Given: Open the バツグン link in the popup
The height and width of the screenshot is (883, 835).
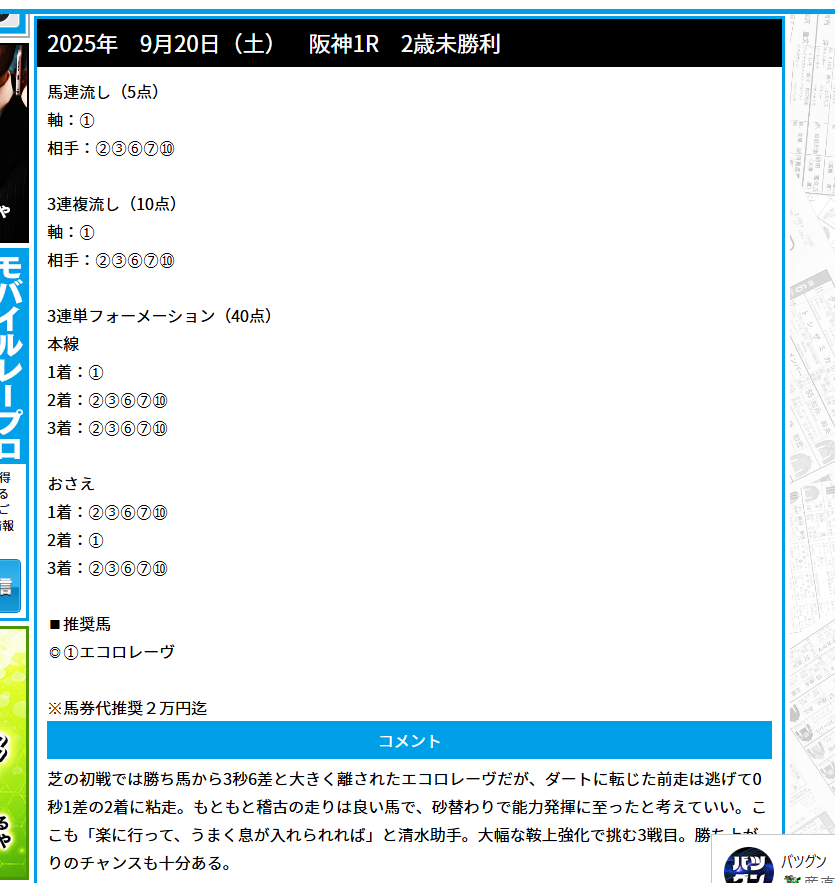Looking at the screenshot, I should pos(803,860).
